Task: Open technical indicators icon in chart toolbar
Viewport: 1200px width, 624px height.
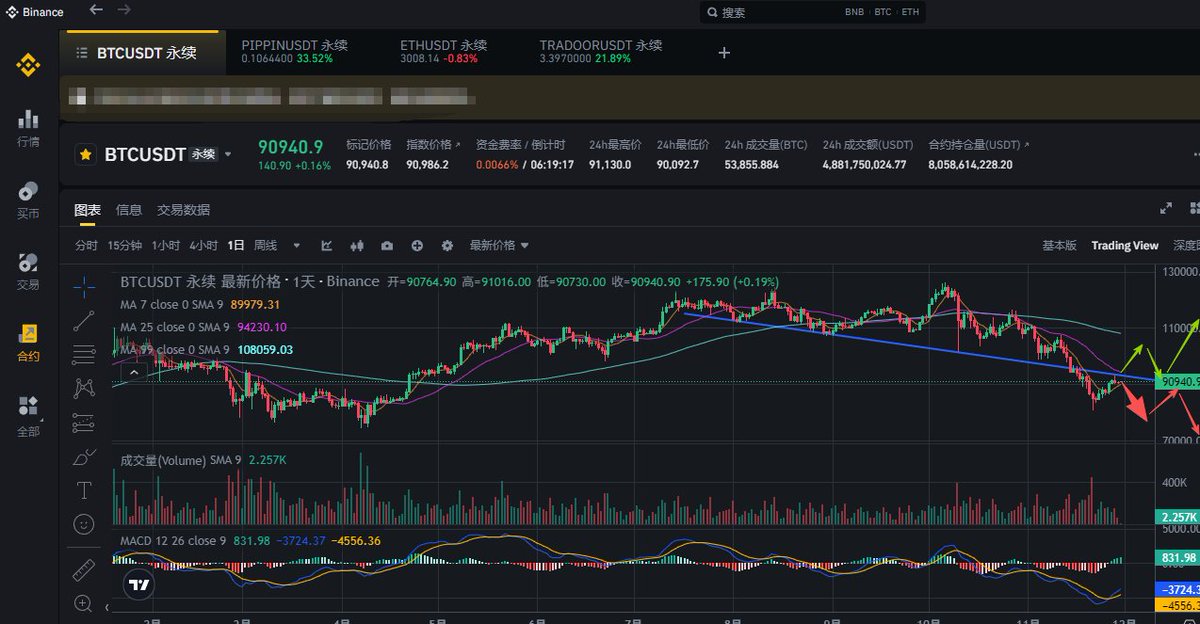Action: (x=327, y=246)
